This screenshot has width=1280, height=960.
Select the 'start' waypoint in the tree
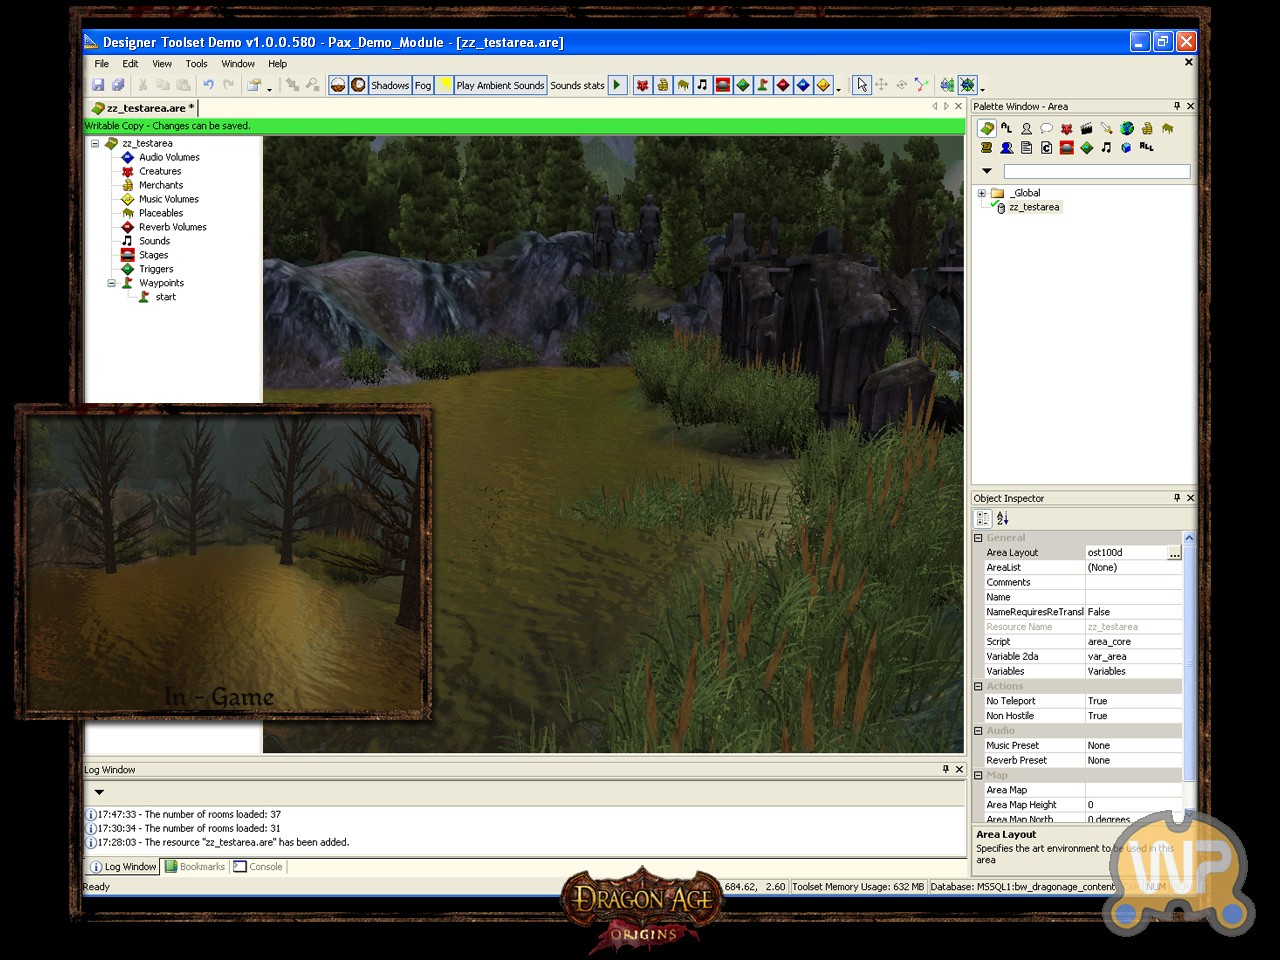click(166, 297)
